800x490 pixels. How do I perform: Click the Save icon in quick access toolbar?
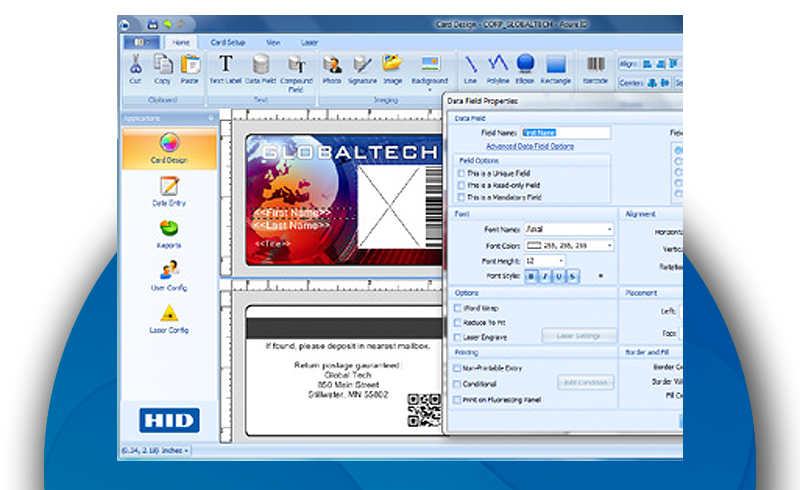pos(152,24)
